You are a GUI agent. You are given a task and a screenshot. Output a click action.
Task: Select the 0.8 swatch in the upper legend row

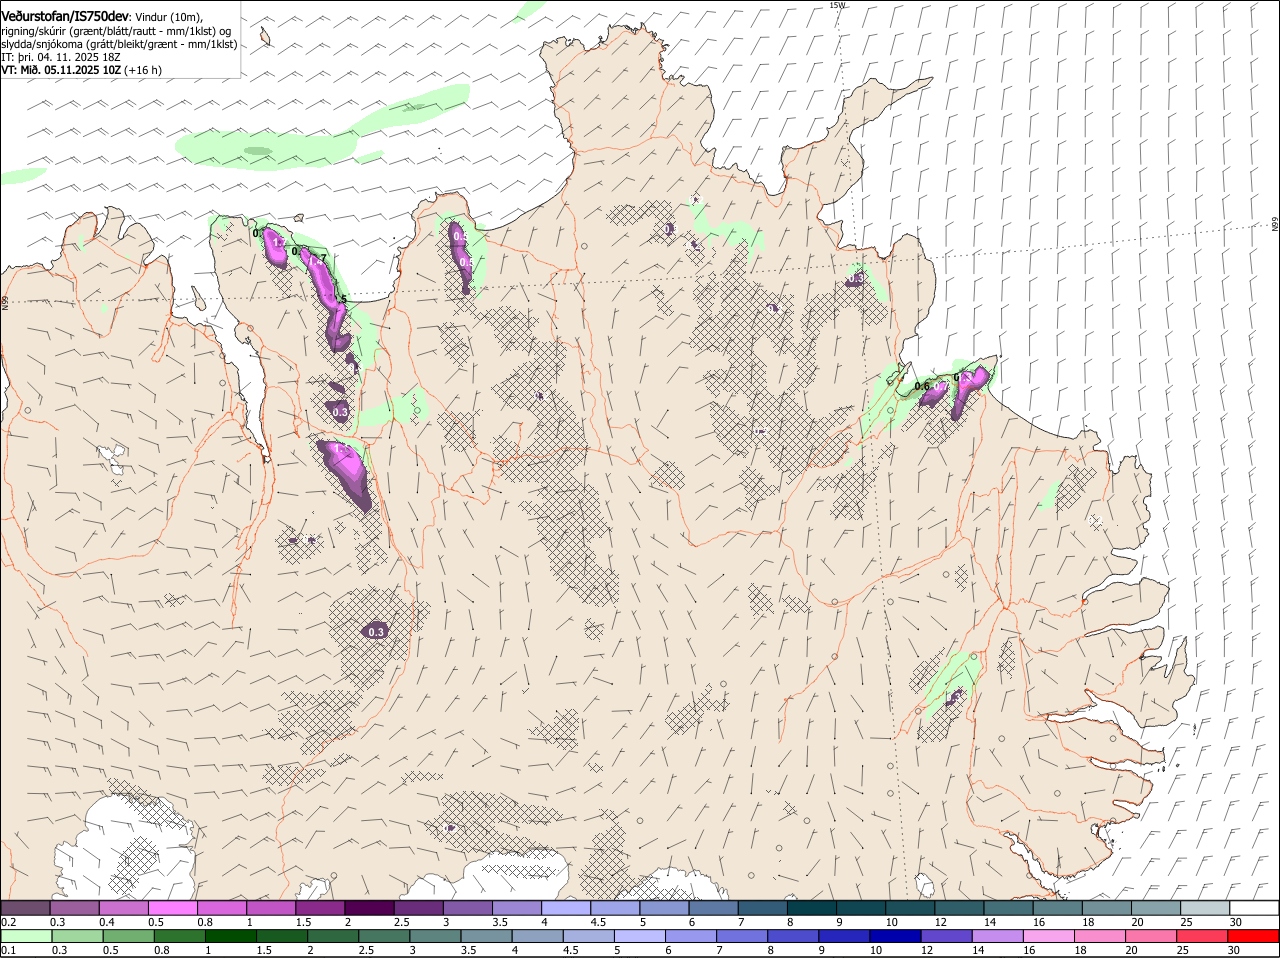pos(221,908)
